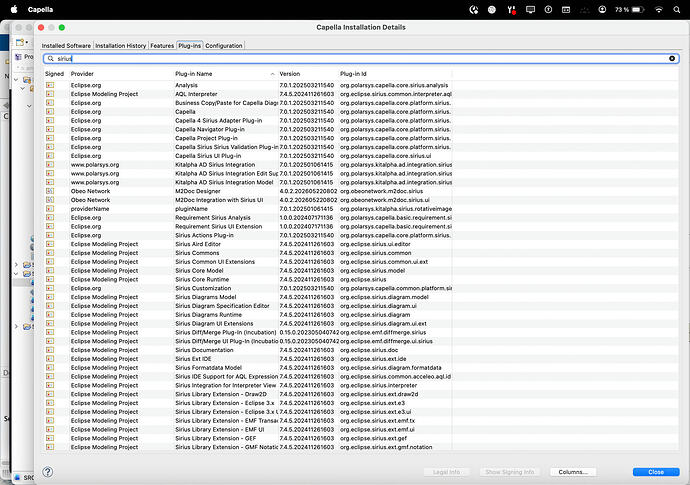Focus the plug-in filter text field

coord(361,59)
